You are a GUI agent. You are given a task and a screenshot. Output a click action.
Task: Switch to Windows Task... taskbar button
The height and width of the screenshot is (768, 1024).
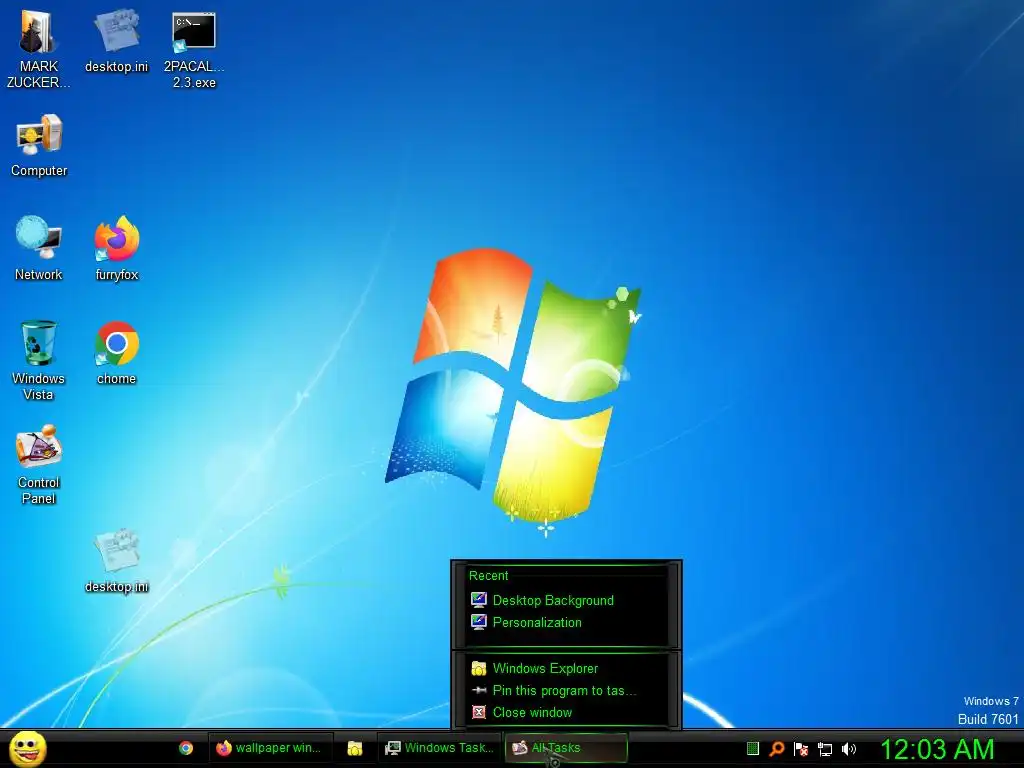pyautogui.click(x=439, y=748)
